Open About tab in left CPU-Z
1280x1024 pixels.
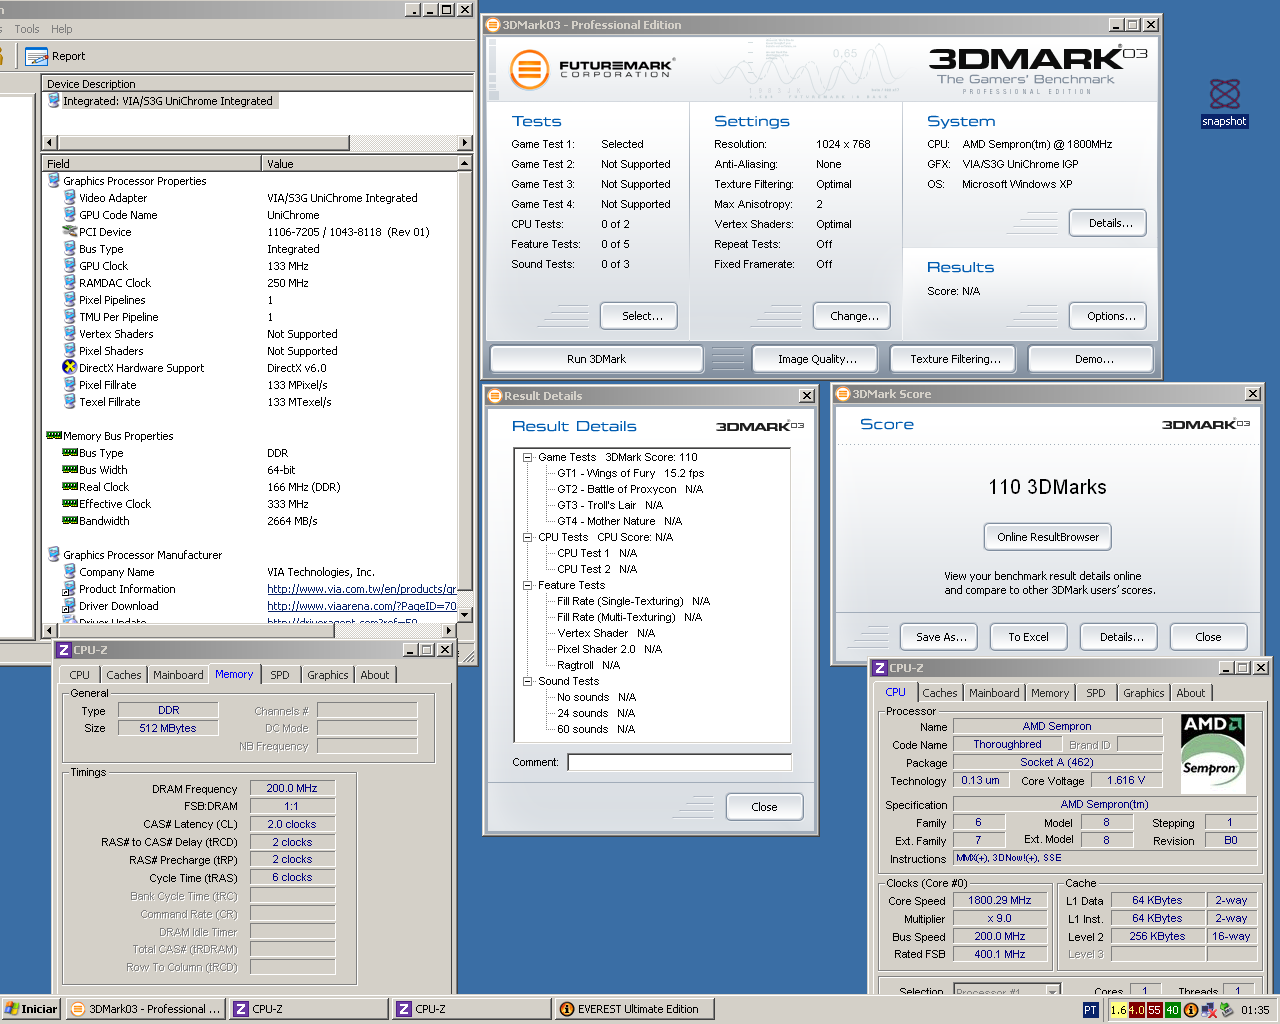coord(375,675)
